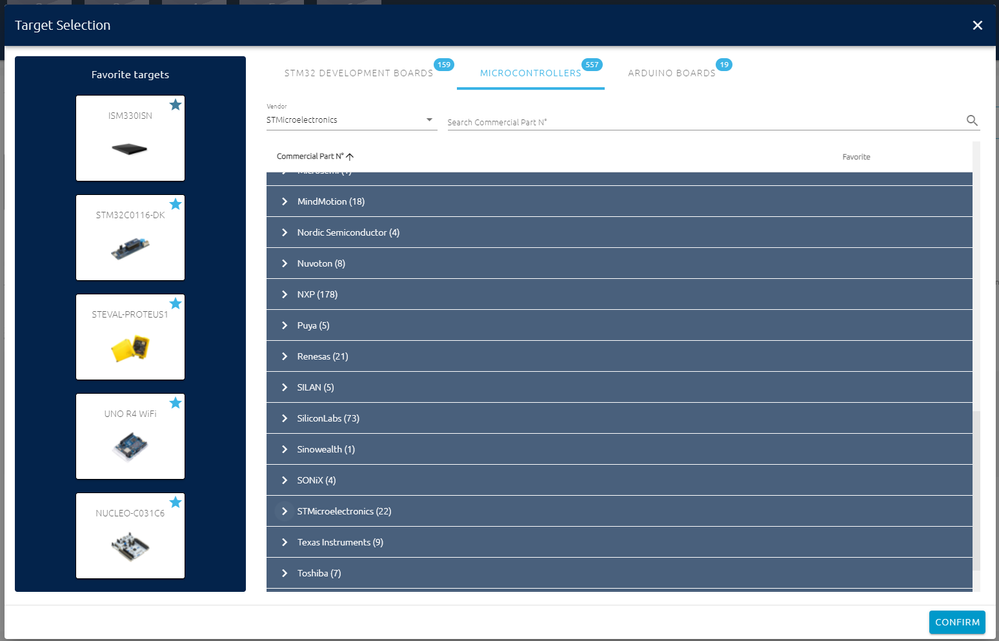Click the Search Commercial Part N° field
The height and width of the screenshot is (641, 999).
(706, 122)
